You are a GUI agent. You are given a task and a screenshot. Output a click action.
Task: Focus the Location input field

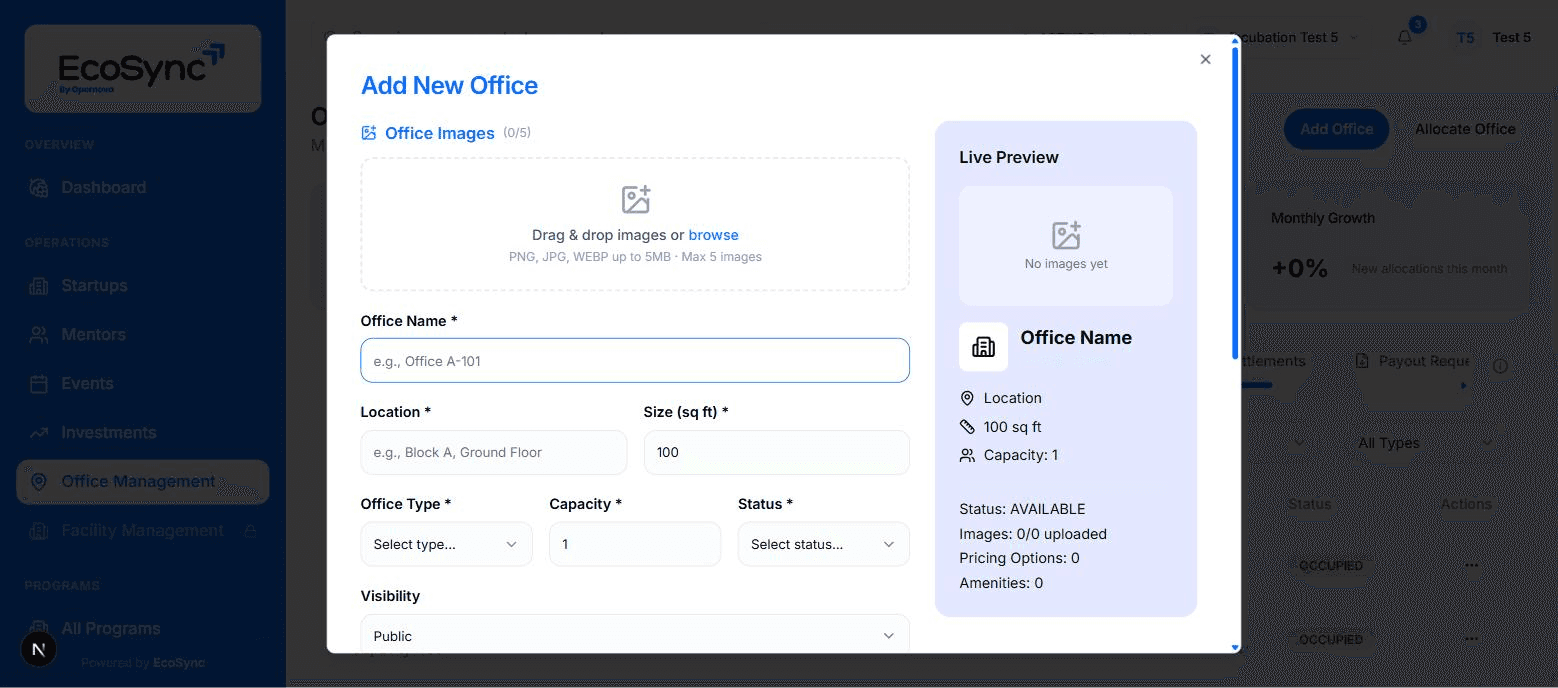tap(494, 452)
